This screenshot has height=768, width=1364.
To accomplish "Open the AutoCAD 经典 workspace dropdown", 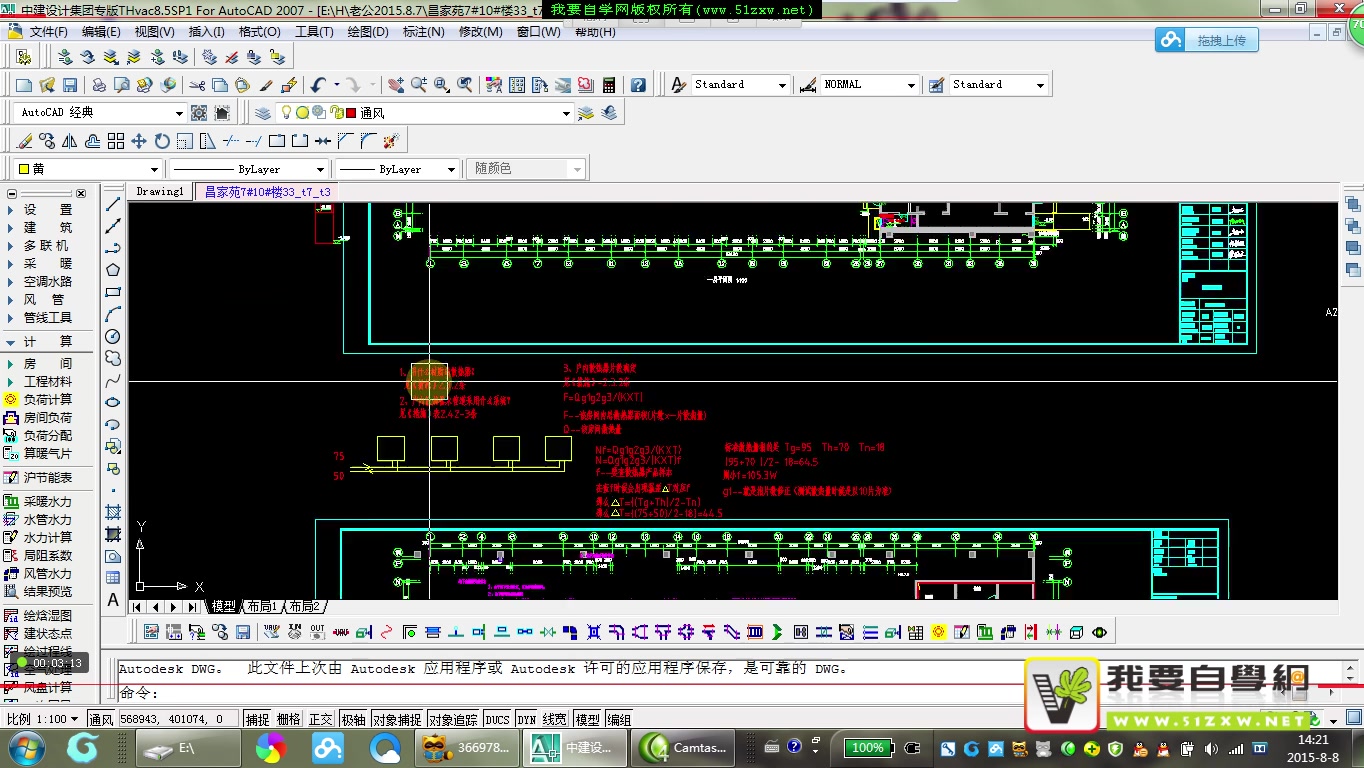I will [x=179, y=113].
